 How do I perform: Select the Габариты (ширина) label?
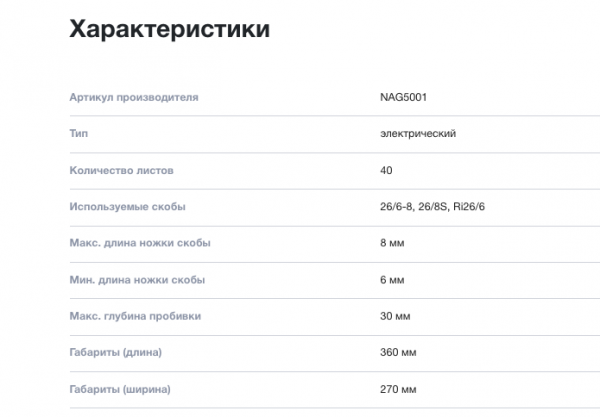point(120,389)
